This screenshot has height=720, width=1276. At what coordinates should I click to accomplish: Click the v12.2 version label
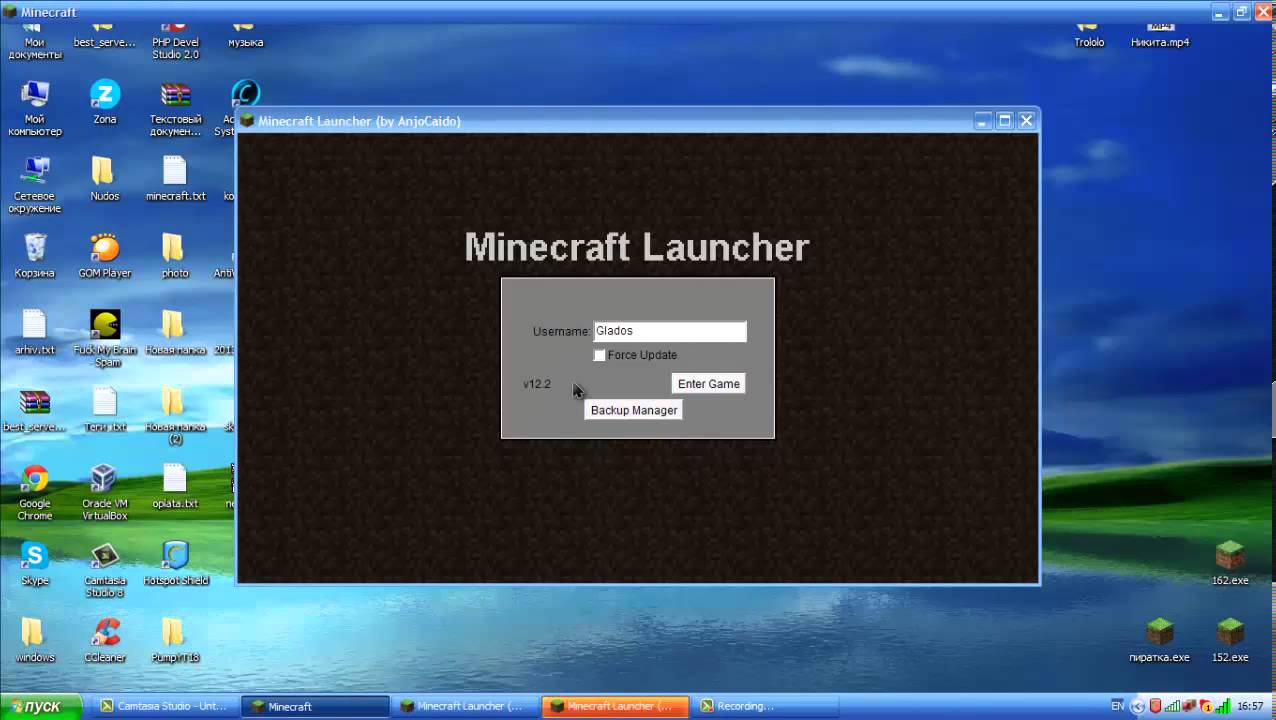click(537, 384)
